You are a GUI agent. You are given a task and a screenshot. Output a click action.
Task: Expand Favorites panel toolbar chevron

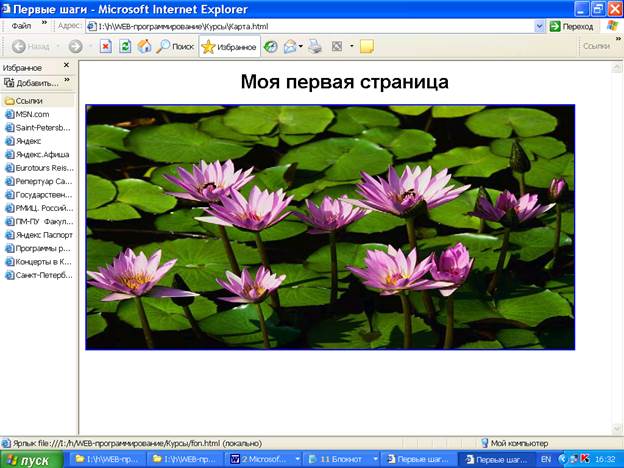(67, 80)
